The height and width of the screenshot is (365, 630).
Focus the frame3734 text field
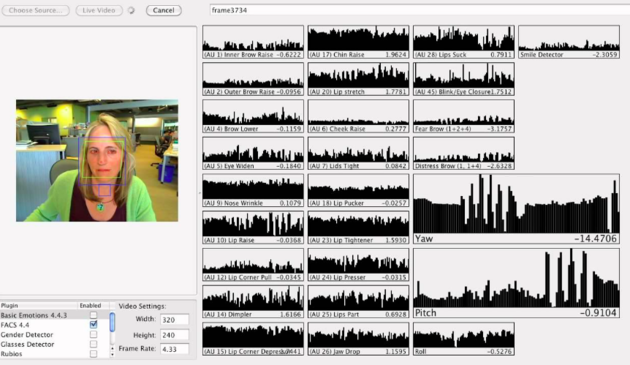419,10
